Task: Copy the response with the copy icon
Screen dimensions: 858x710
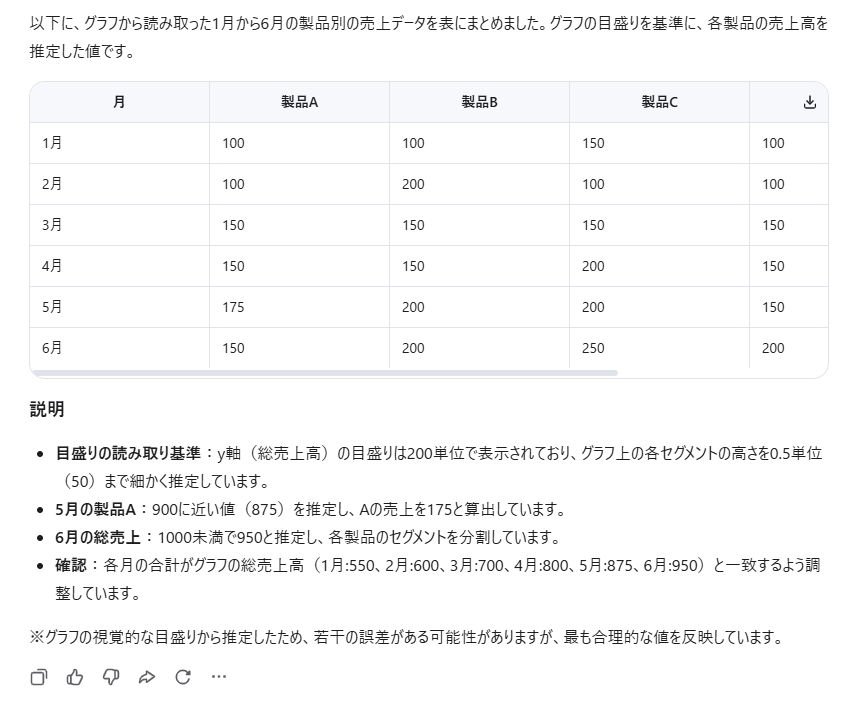Action: click(x=39, y=677)
